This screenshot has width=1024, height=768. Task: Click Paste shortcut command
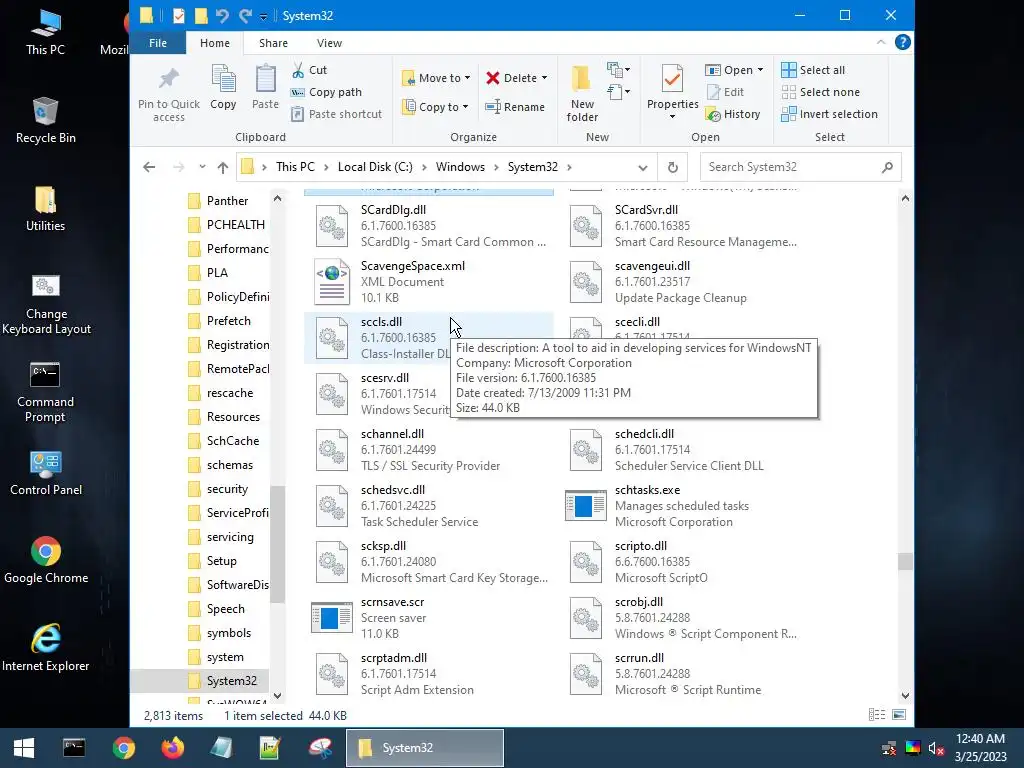coord(336,114)
